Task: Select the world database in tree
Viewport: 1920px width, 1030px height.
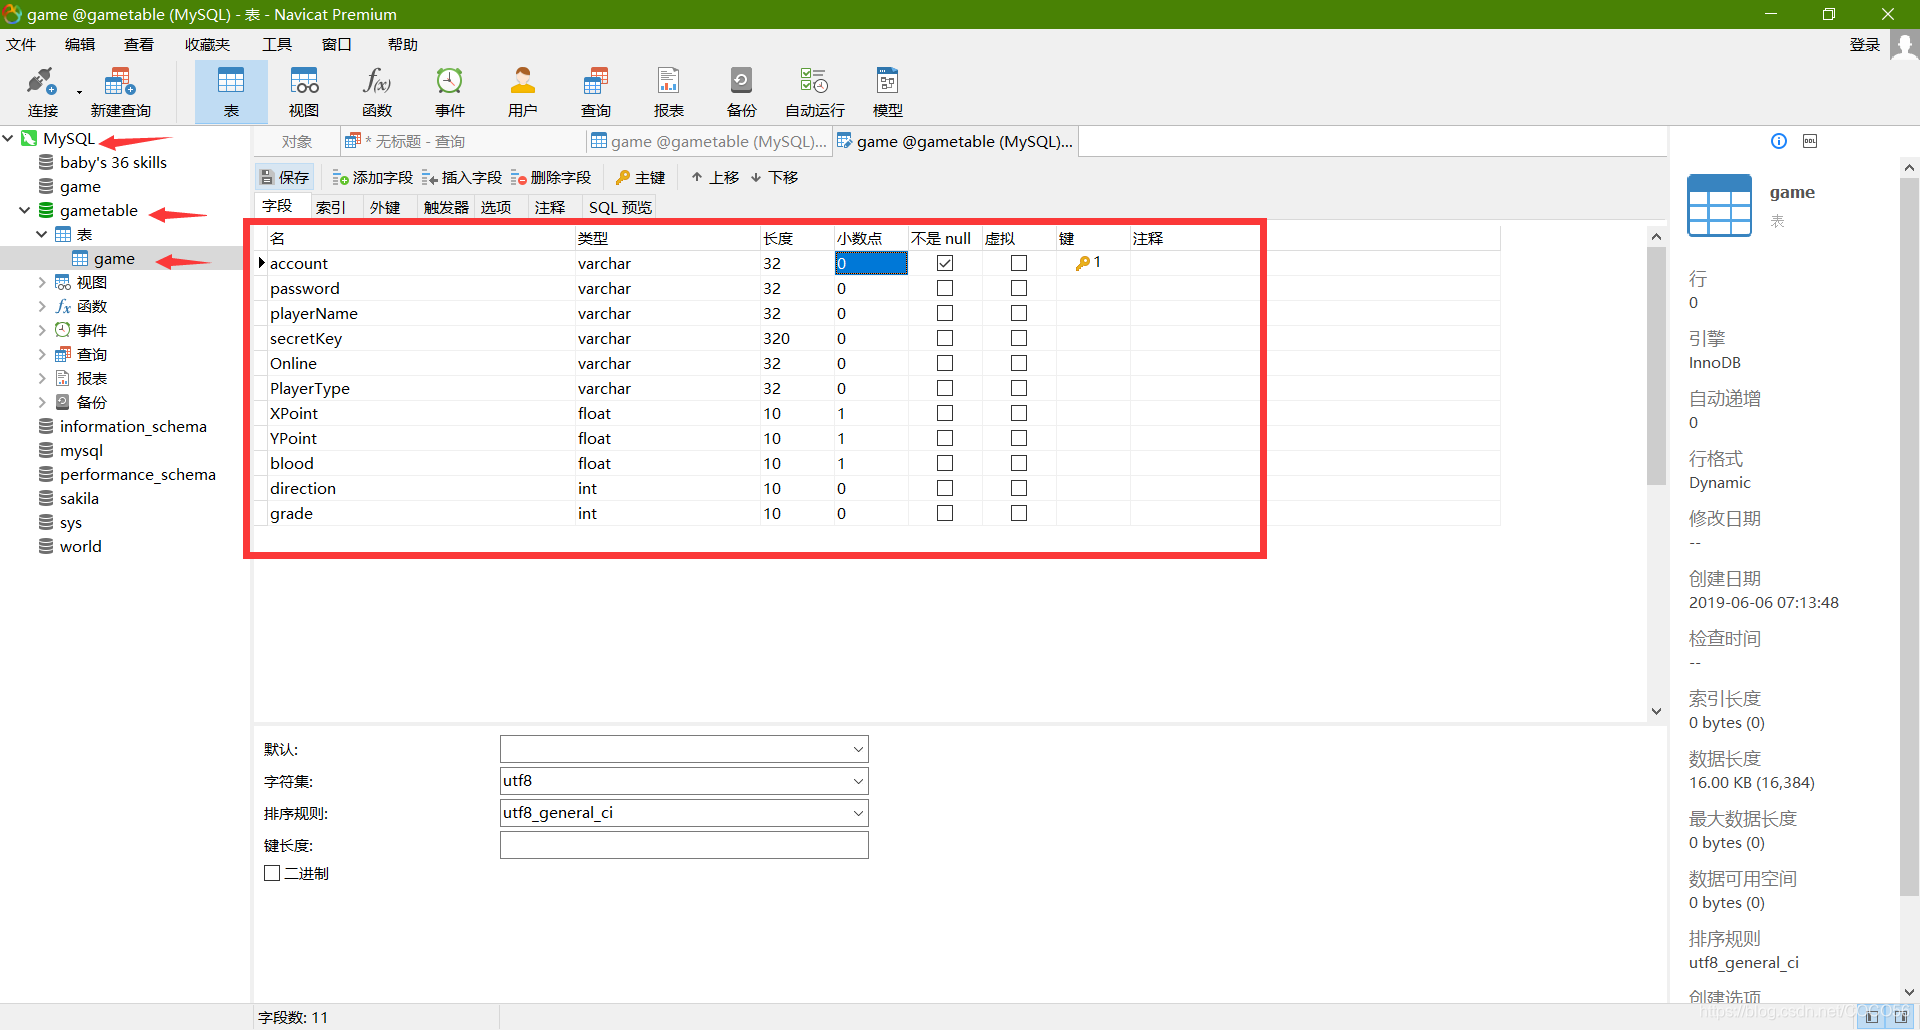Action: pos(80,546)
